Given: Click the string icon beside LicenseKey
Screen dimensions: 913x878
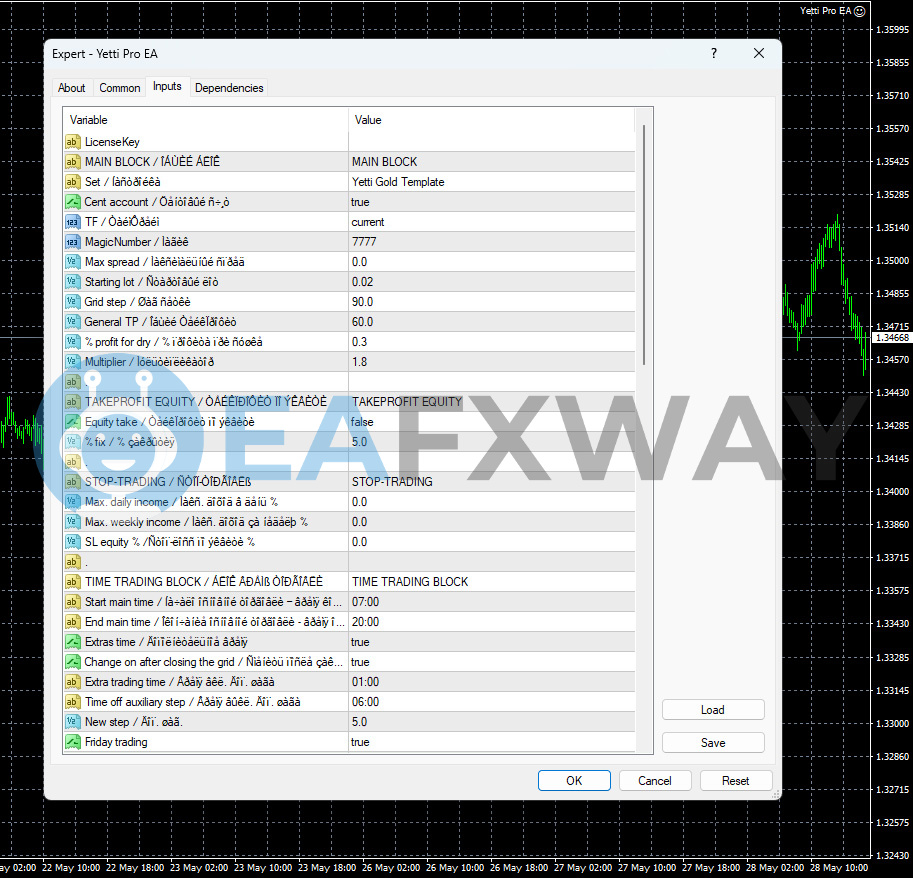Looking at the screenshot, I should click(72, 141).
